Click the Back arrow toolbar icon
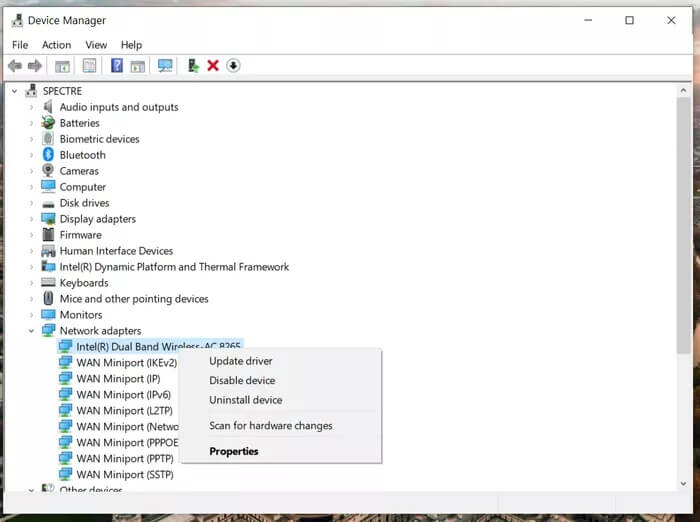Image resolution: width=700 pixels, height=522 pixels. coord(15,66)
